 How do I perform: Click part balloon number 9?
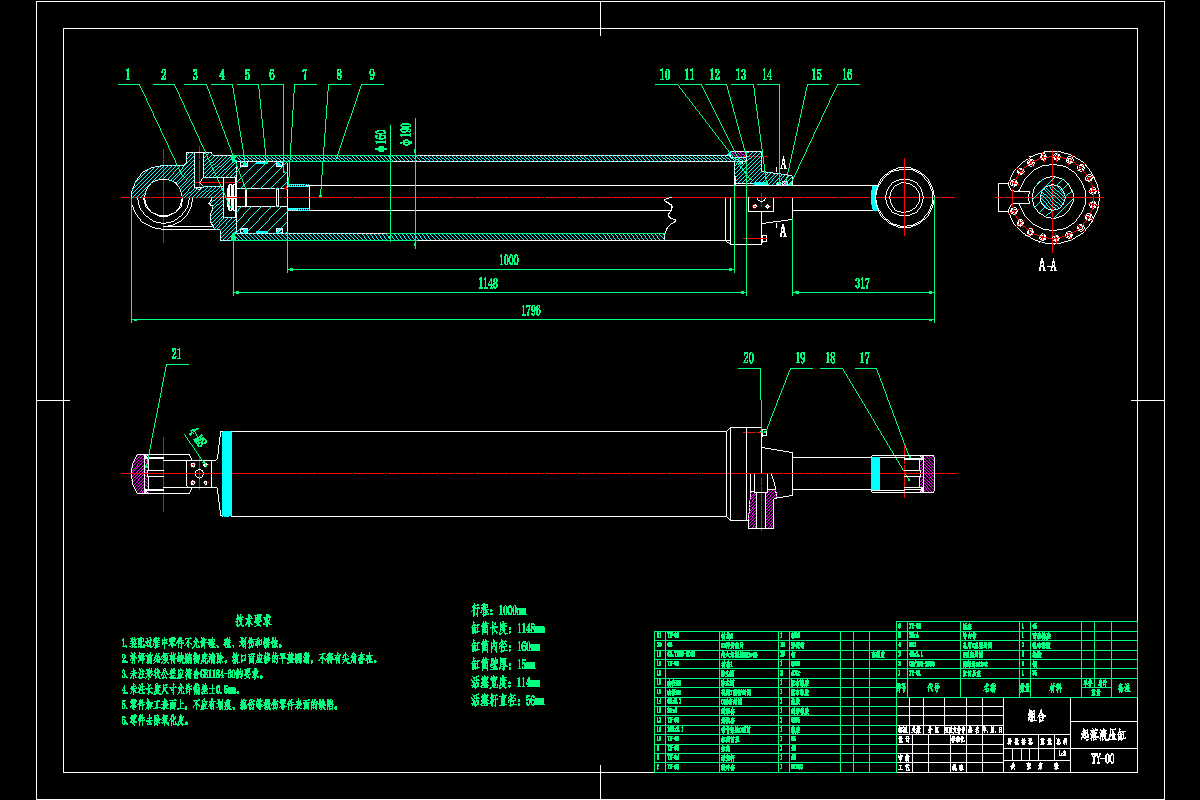click(371, 75)
